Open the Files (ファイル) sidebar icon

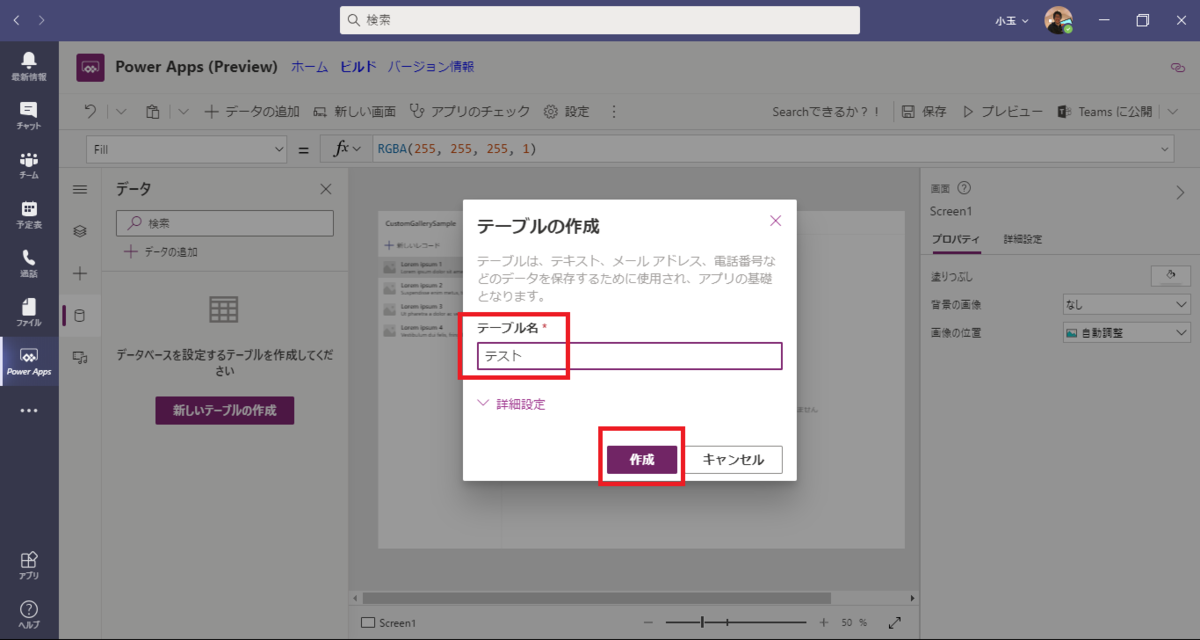[29, 311]
